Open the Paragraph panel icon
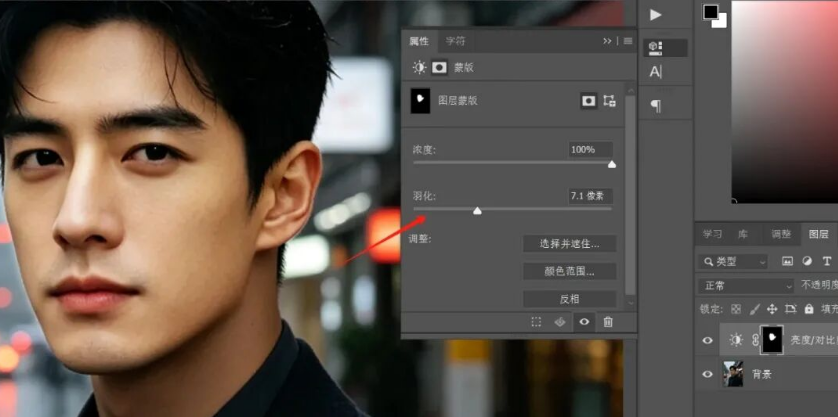Screen dimensions: 838x417 [x=656, y=106]
